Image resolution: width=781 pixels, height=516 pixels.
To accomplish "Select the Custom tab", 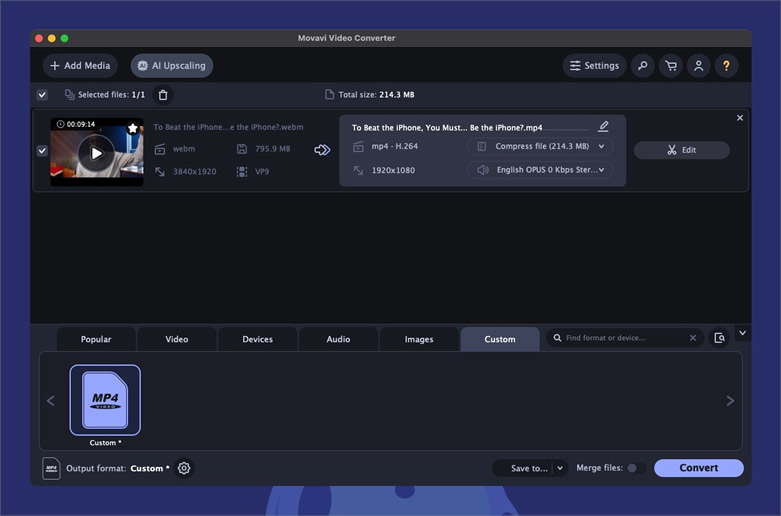I will 500,339.
